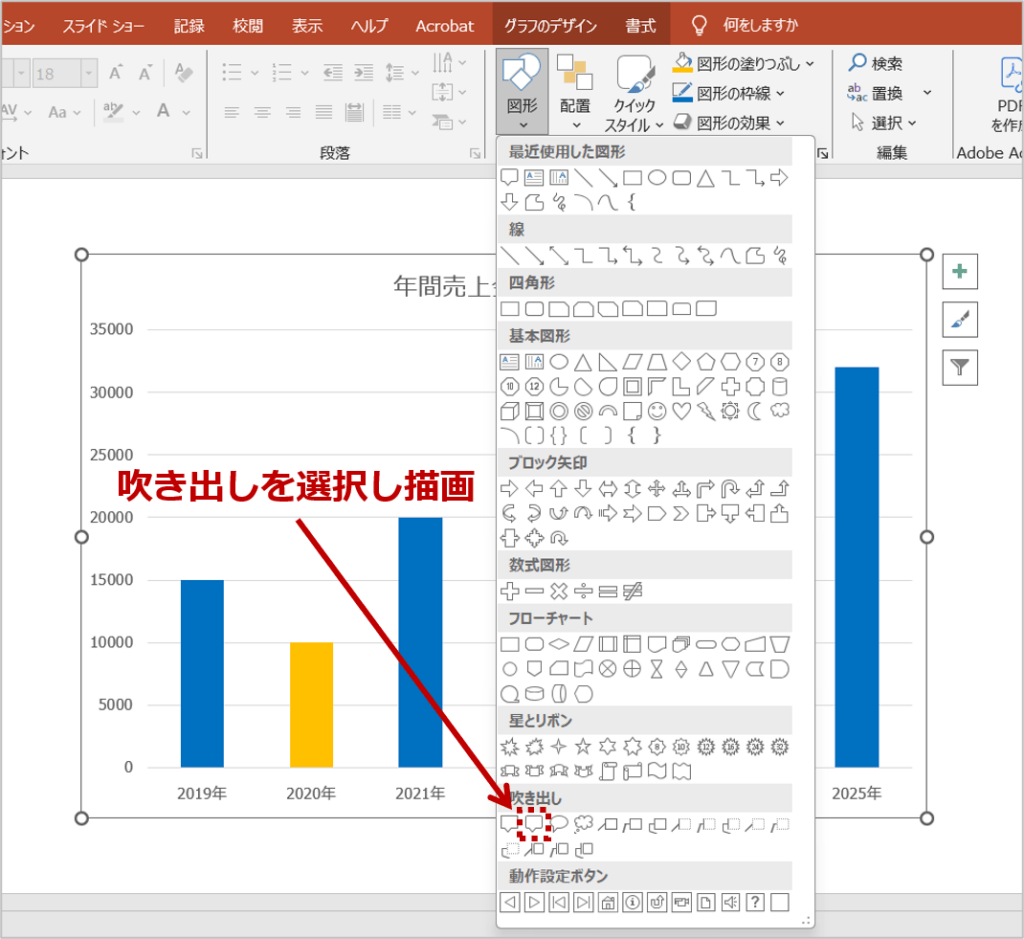Increase font size with the larger A
The height and width of the screenshot is (939, 1024).
coord(116,73)
